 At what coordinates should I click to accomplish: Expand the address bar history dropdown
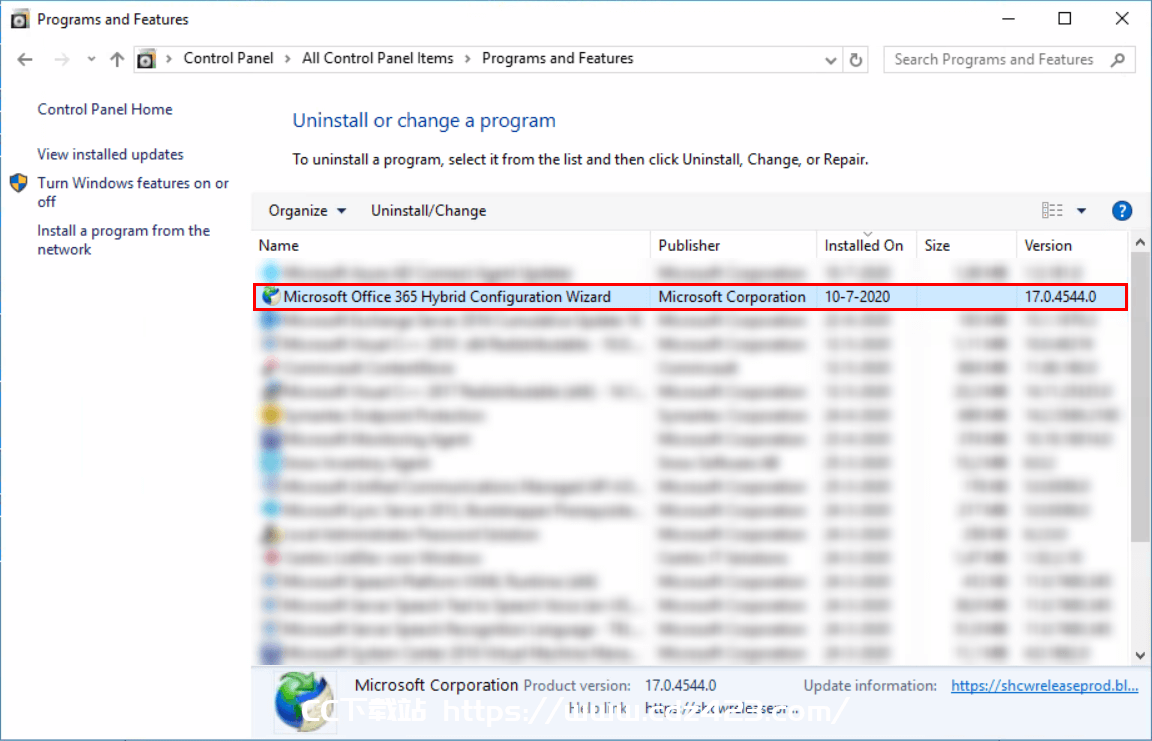click(x=830, y=60)
